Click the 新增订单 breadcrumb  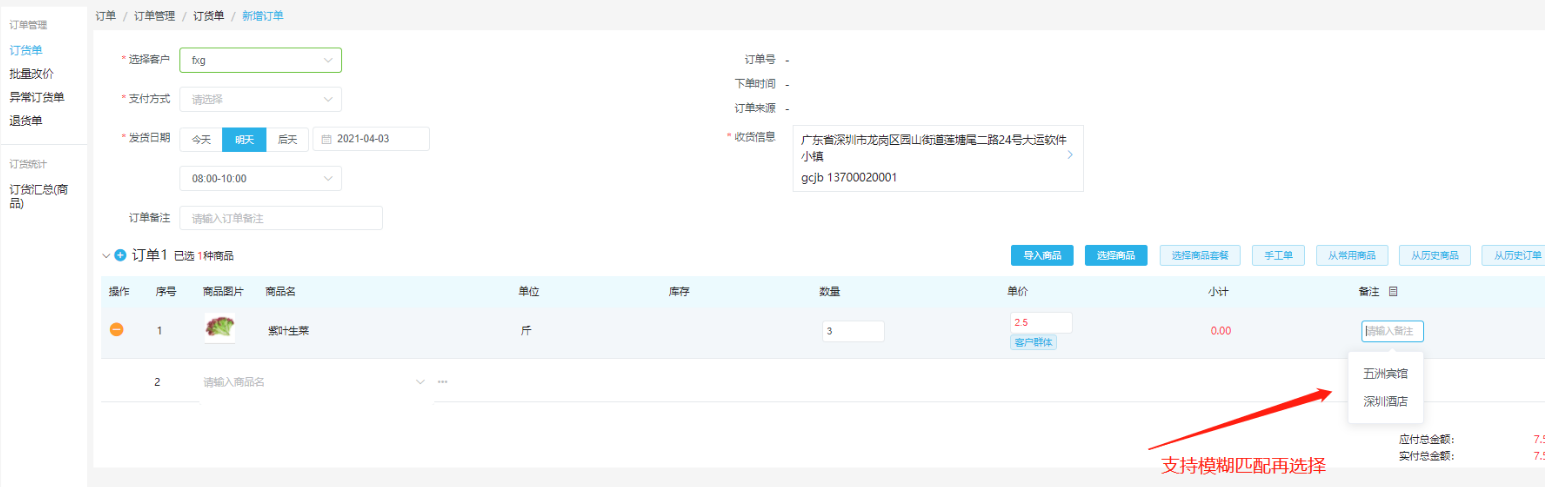tap(262, 16)
